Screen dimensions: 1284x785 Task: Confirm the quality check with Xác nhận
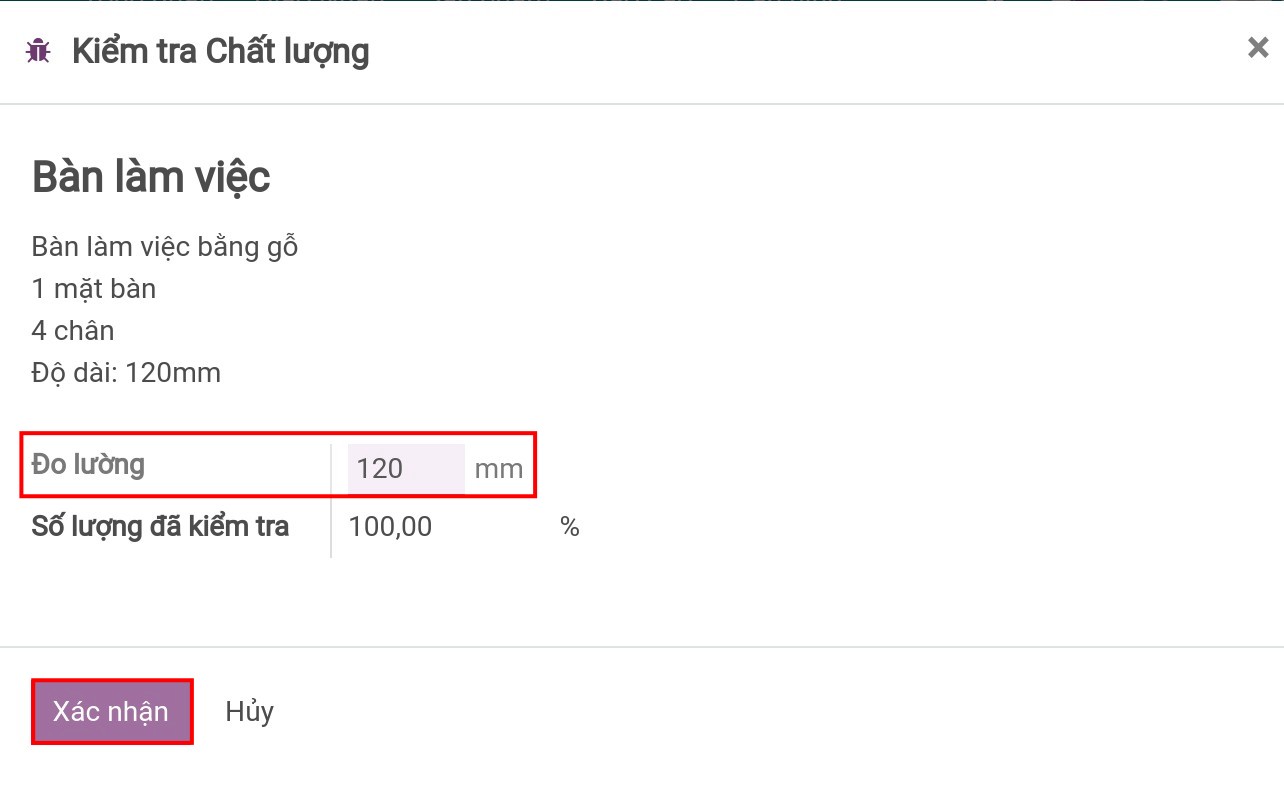[111, 711]
